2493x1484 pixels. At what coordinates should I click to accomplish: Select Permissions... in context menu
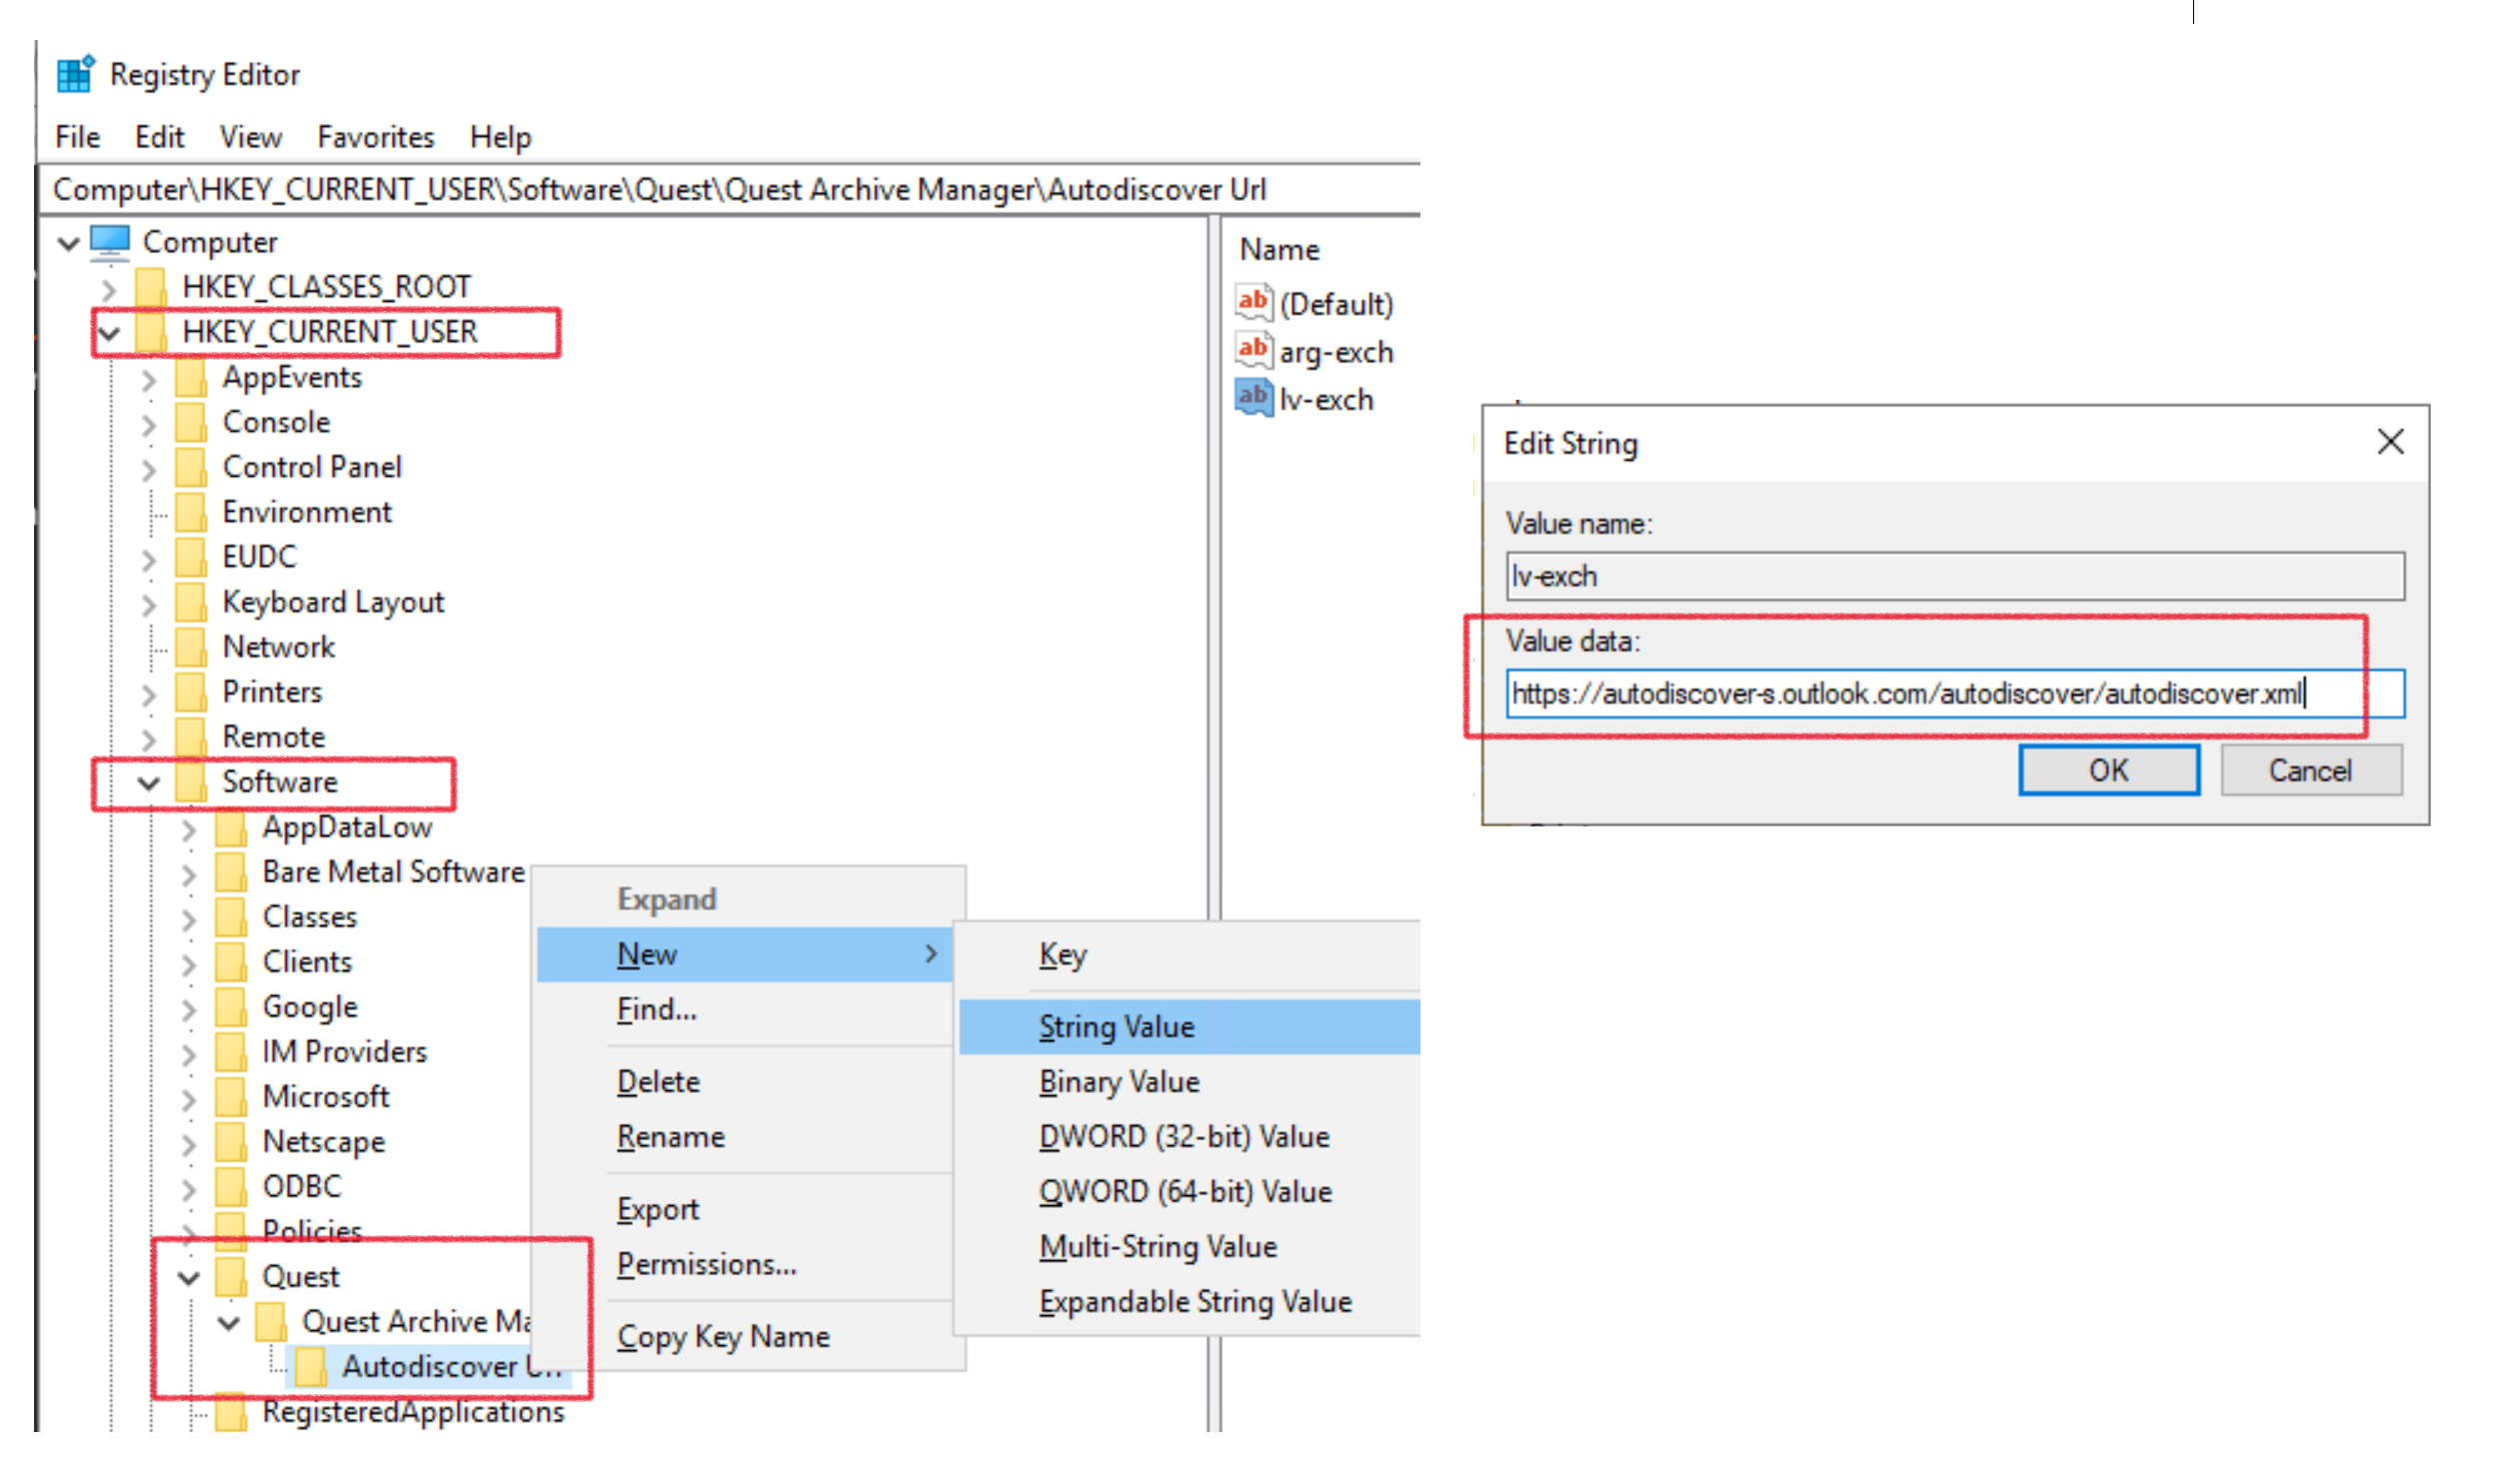tap(706, 1265)
